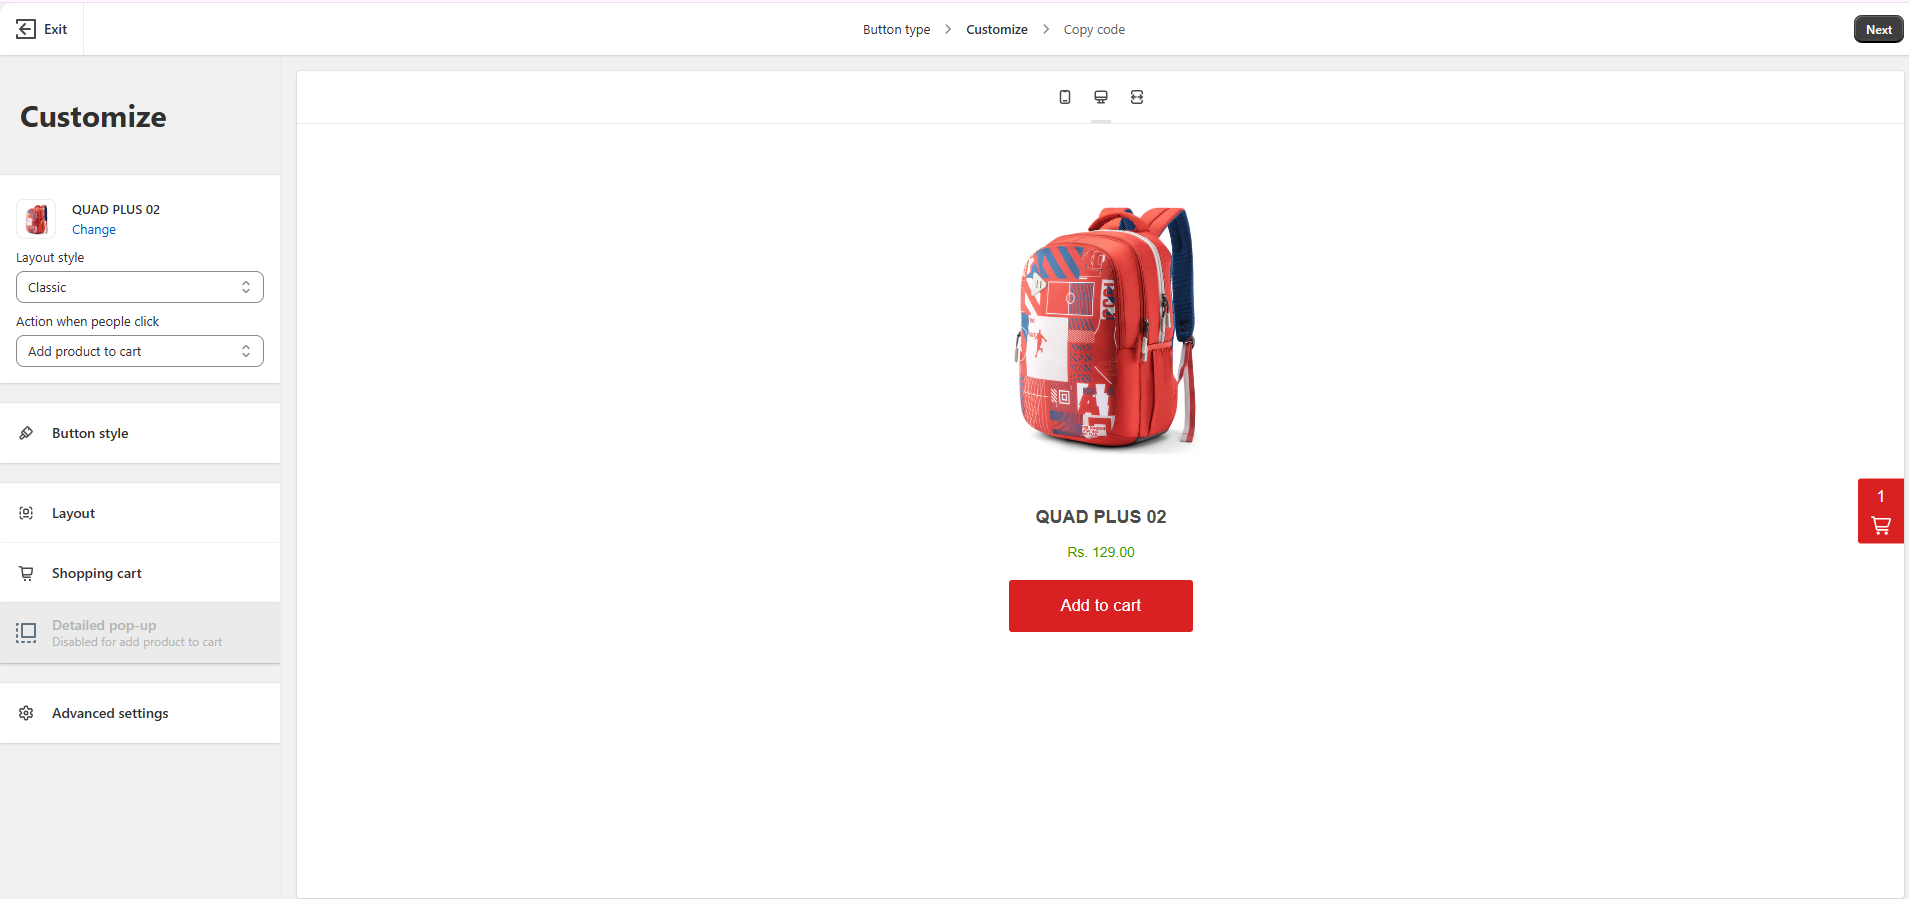The image size is (1909, 899).
Task: Click the small product thumbnail in sidebar
Action: coord(36,219)
